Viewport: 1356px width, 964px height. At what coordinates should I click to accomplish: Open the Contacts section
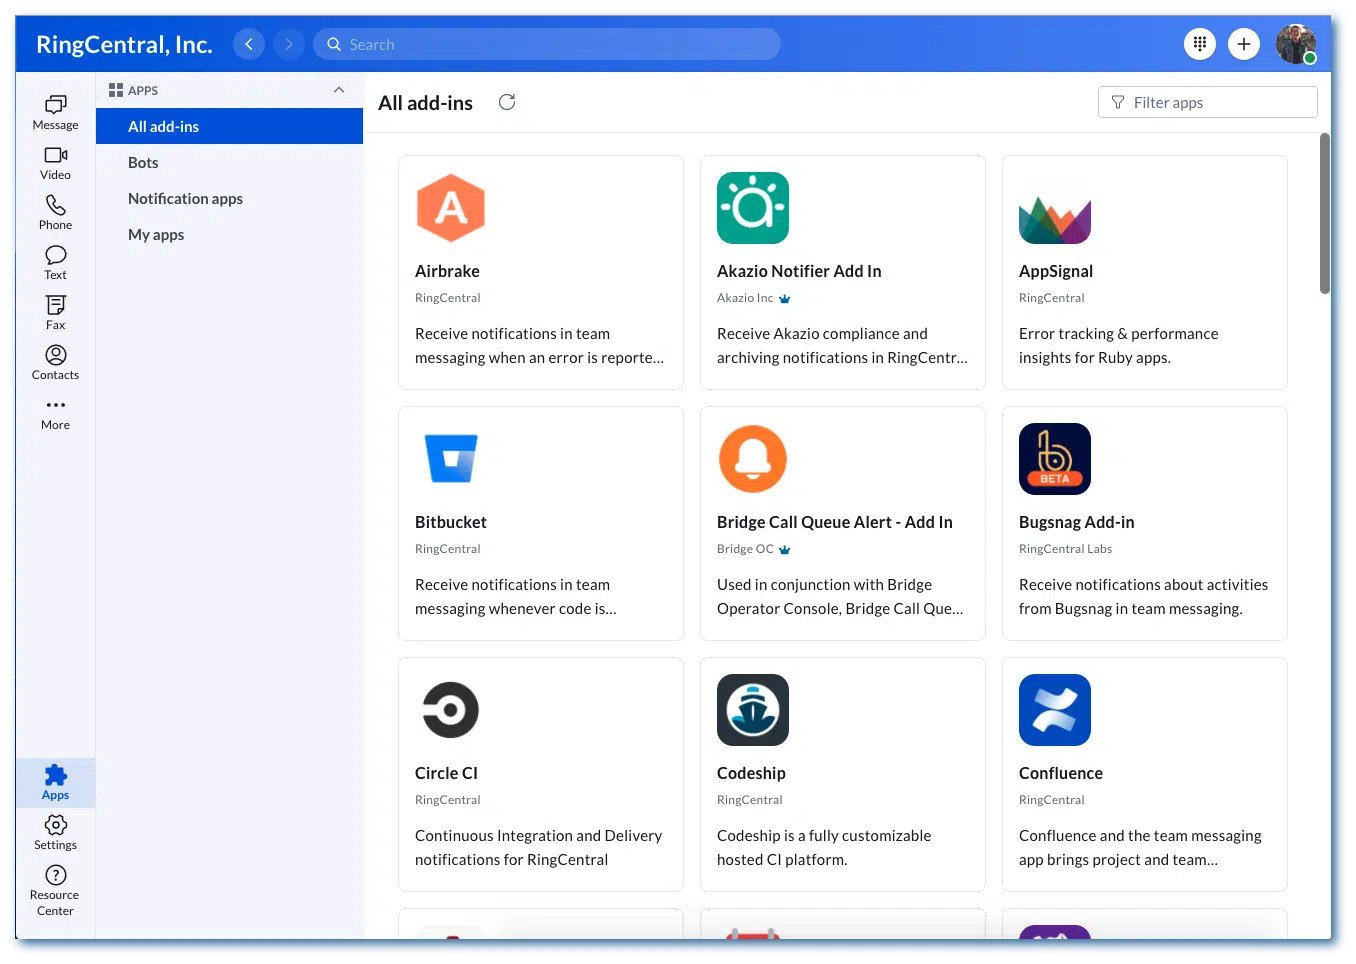(55, 362)
